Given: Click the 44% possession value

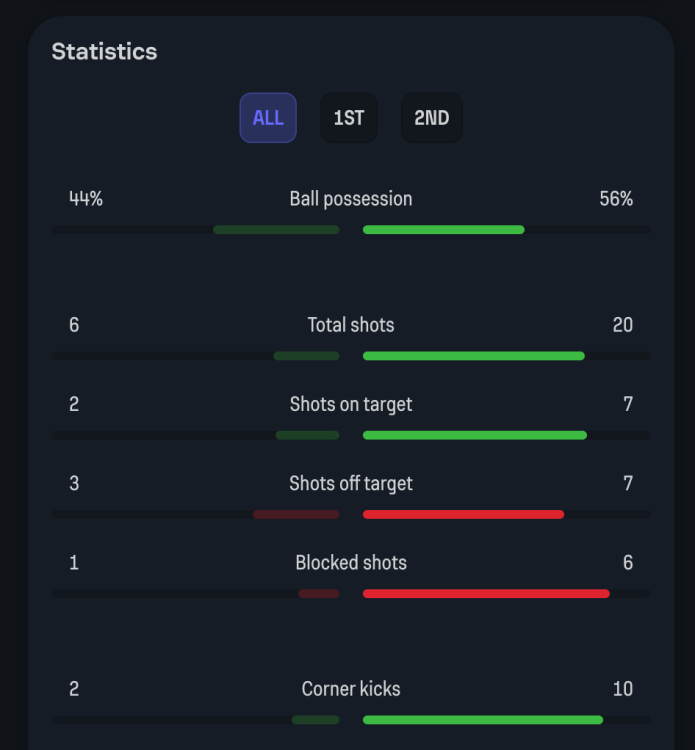Looking at the screenshot, I should tap(86, 199).
